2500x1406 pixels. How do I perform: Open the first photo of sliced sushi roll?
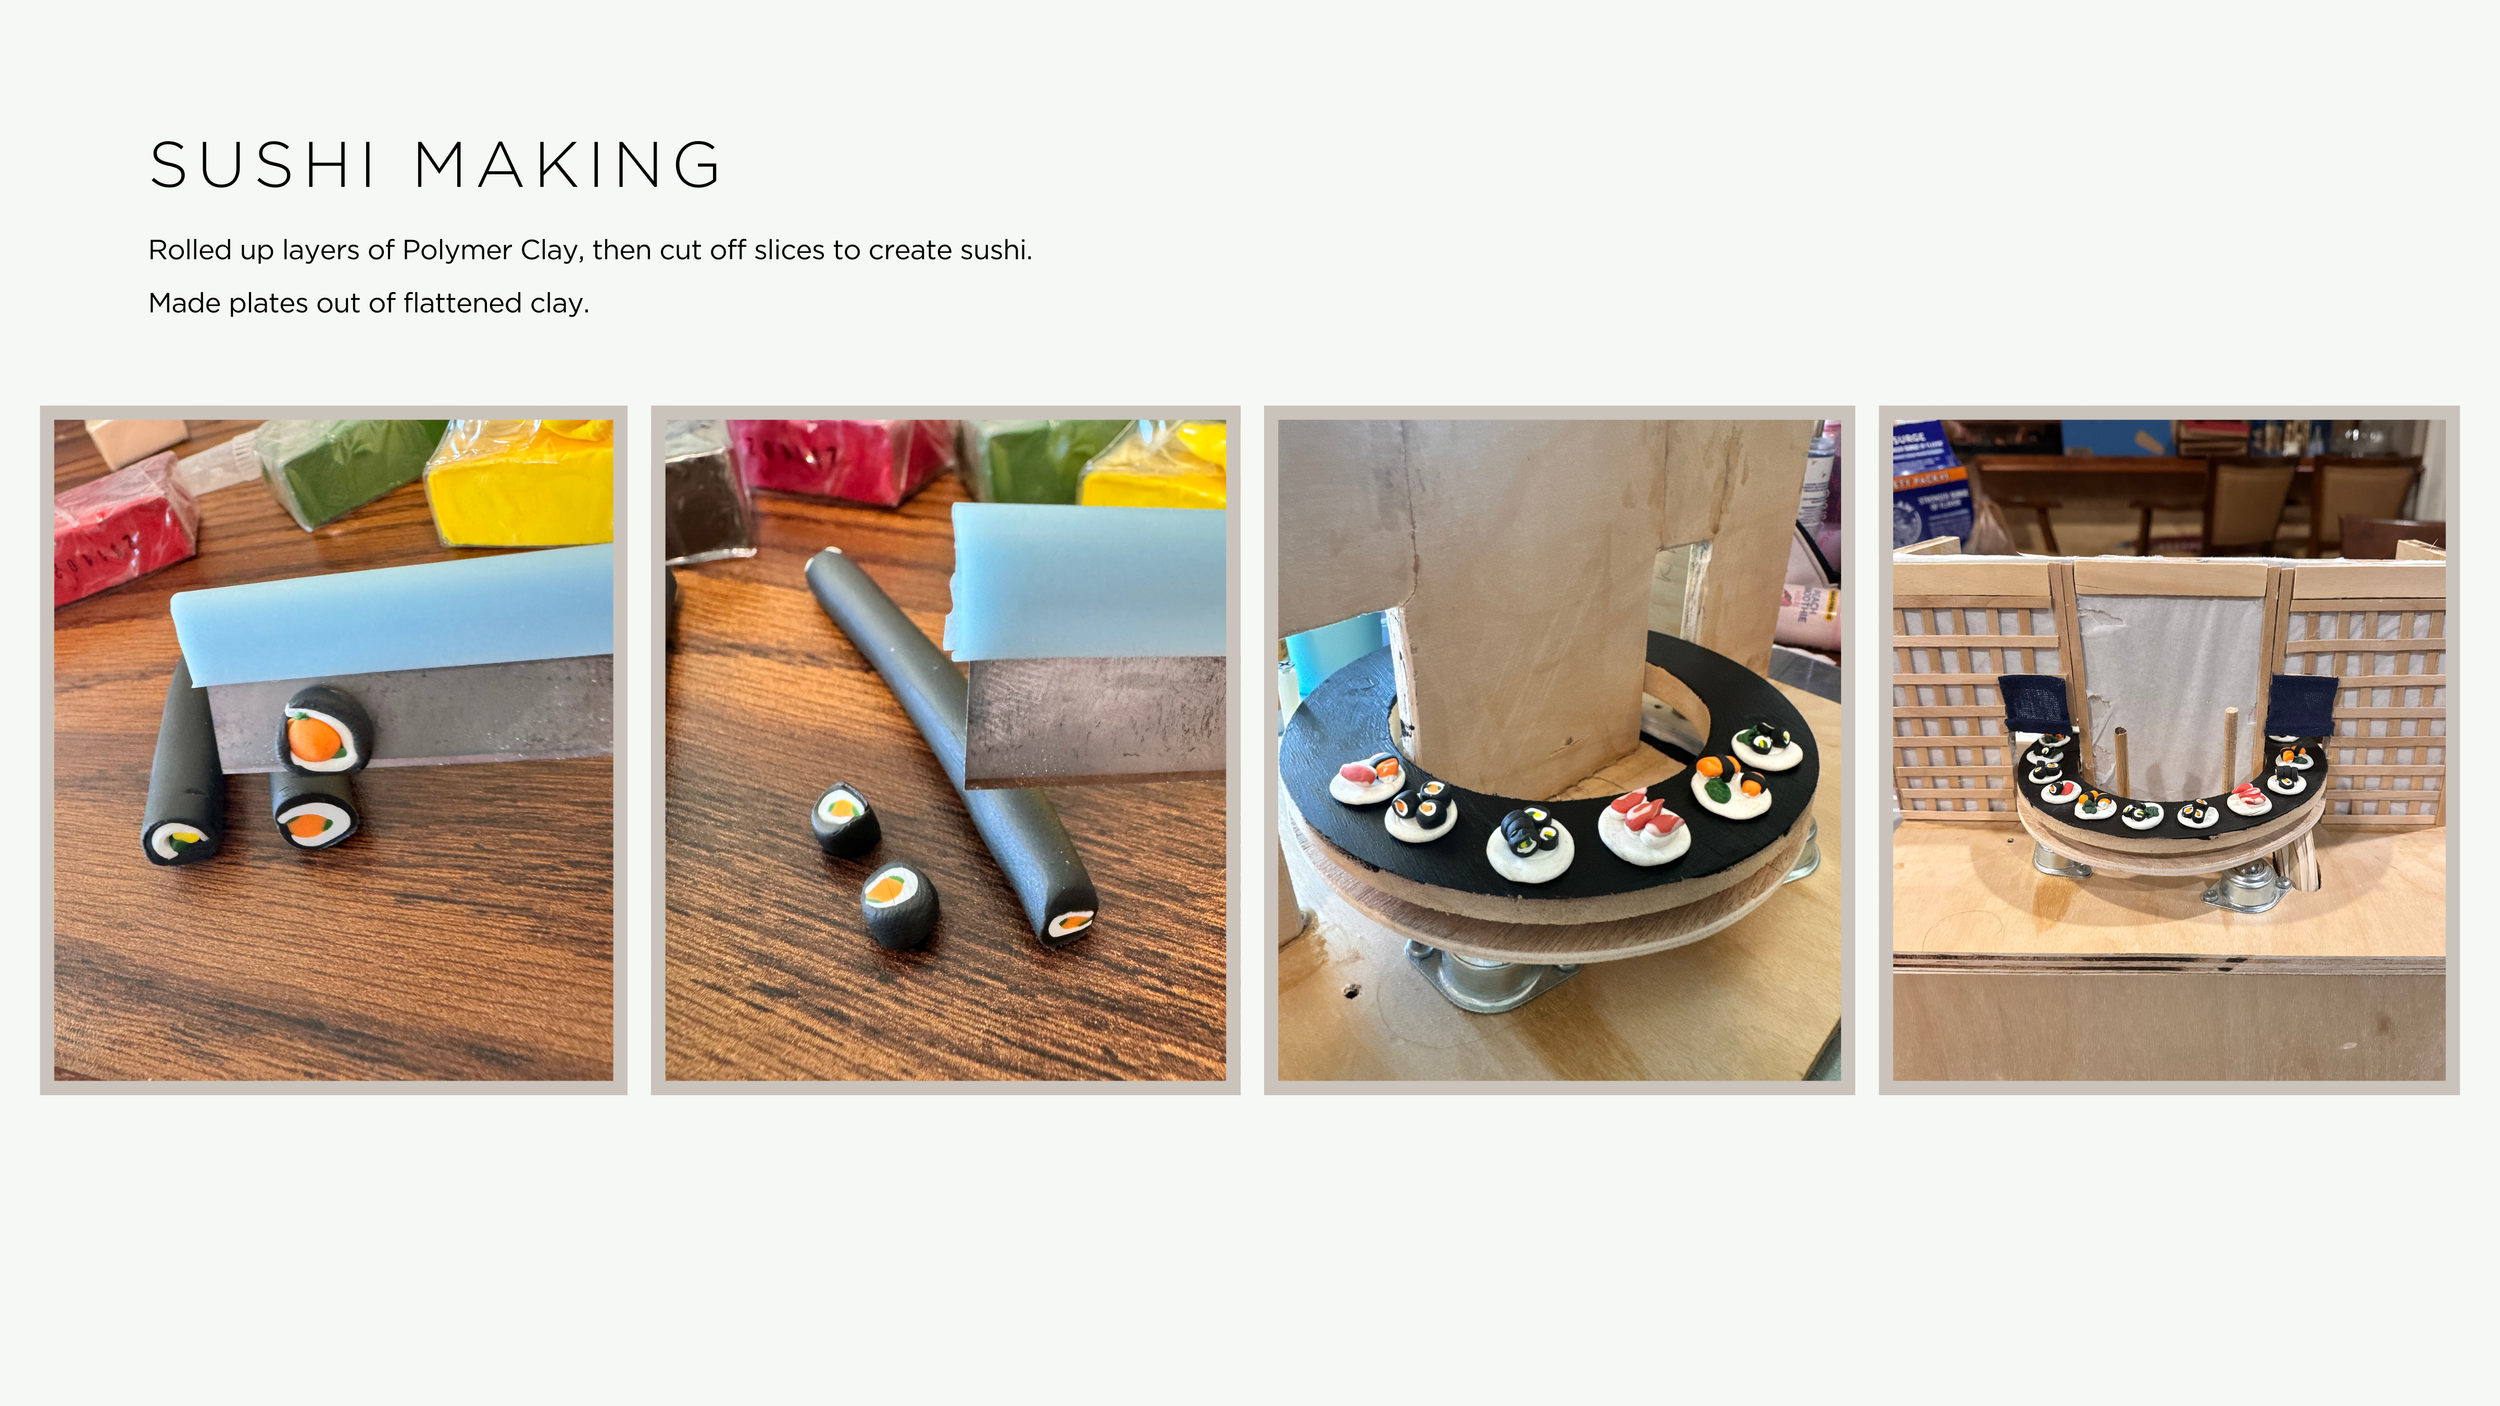click(333, 750)
